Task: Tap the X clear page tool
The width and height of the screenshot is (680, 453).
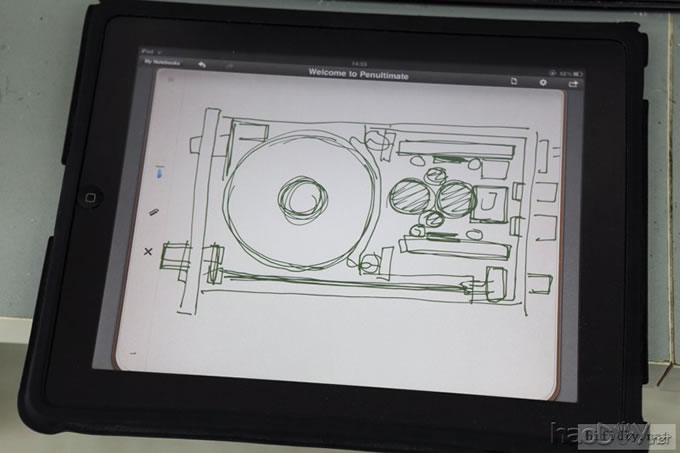Action: 149,251
